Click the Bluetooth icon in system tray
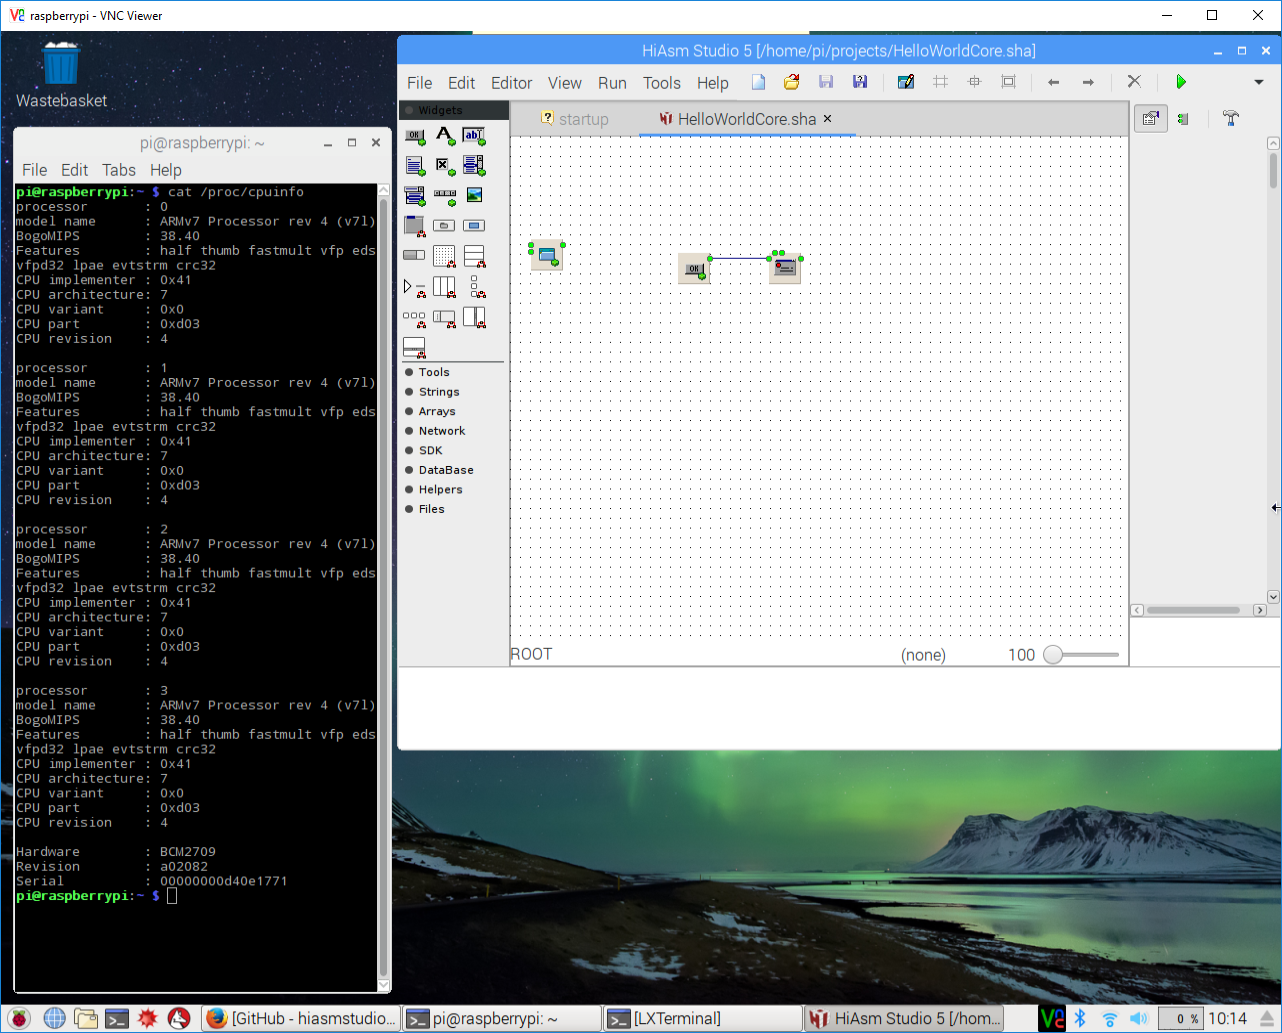The height and width of the screenshot is (1033, 1282). pyautogui.click(x=1080, y=1018)
